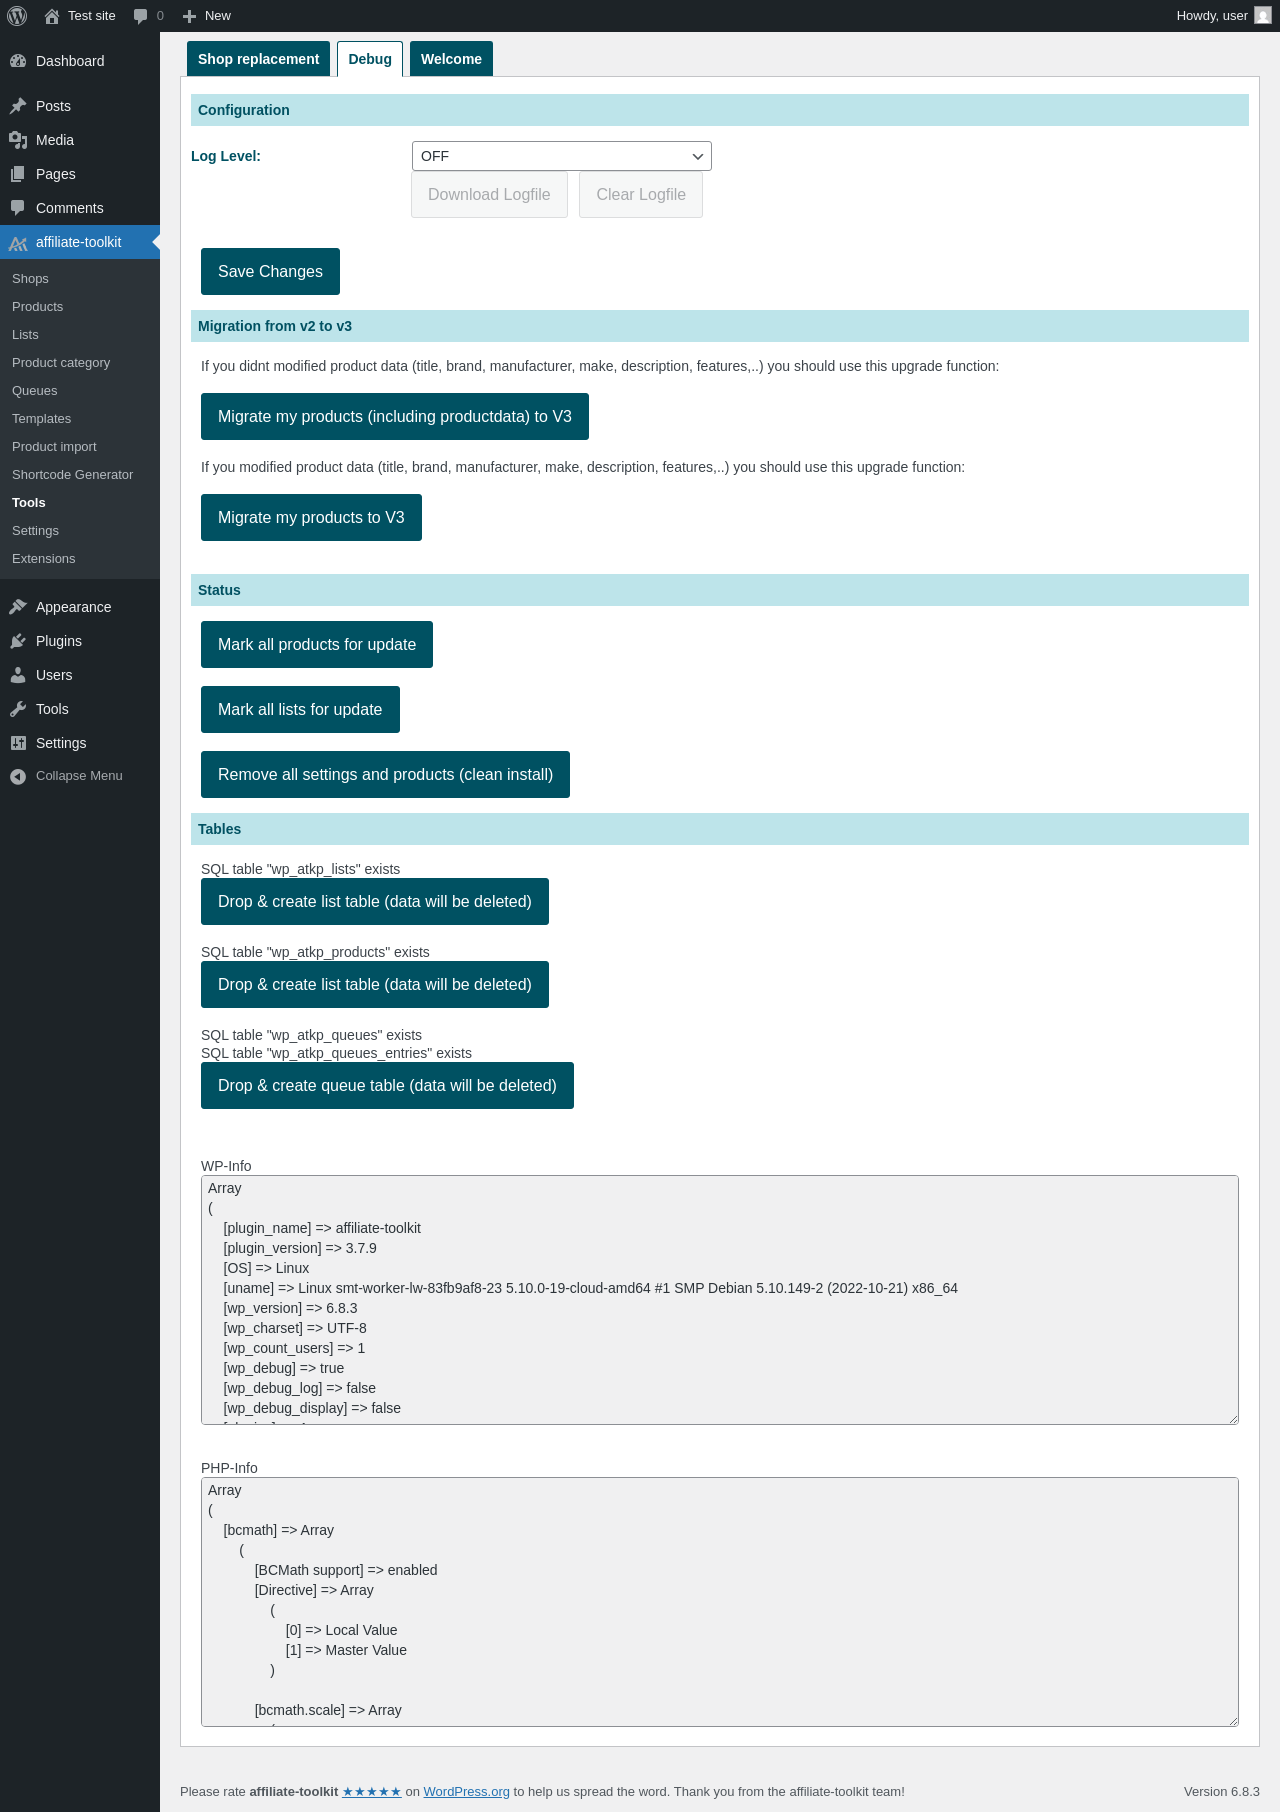Image resolution: width=1280 pixels, height=1812 pixels.
Task: Click the Collapse Menu arrow icon
Action: pyautogui.click(x=18, y=776)
